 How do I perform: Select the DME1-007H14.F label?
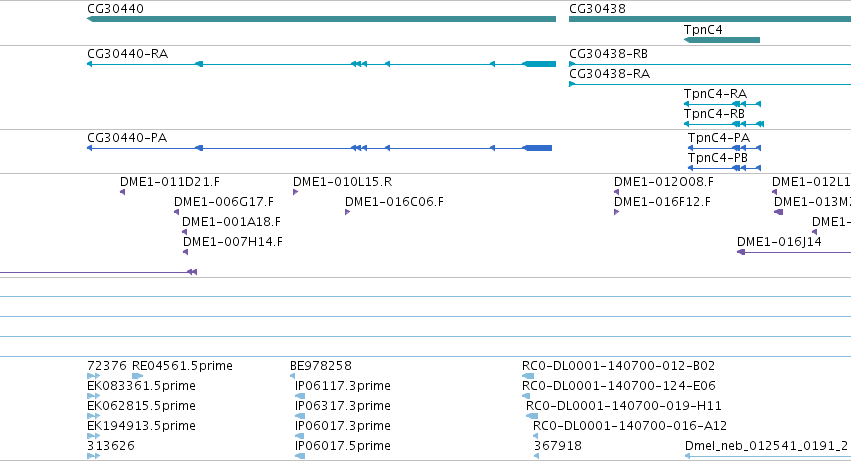[233, 242]
